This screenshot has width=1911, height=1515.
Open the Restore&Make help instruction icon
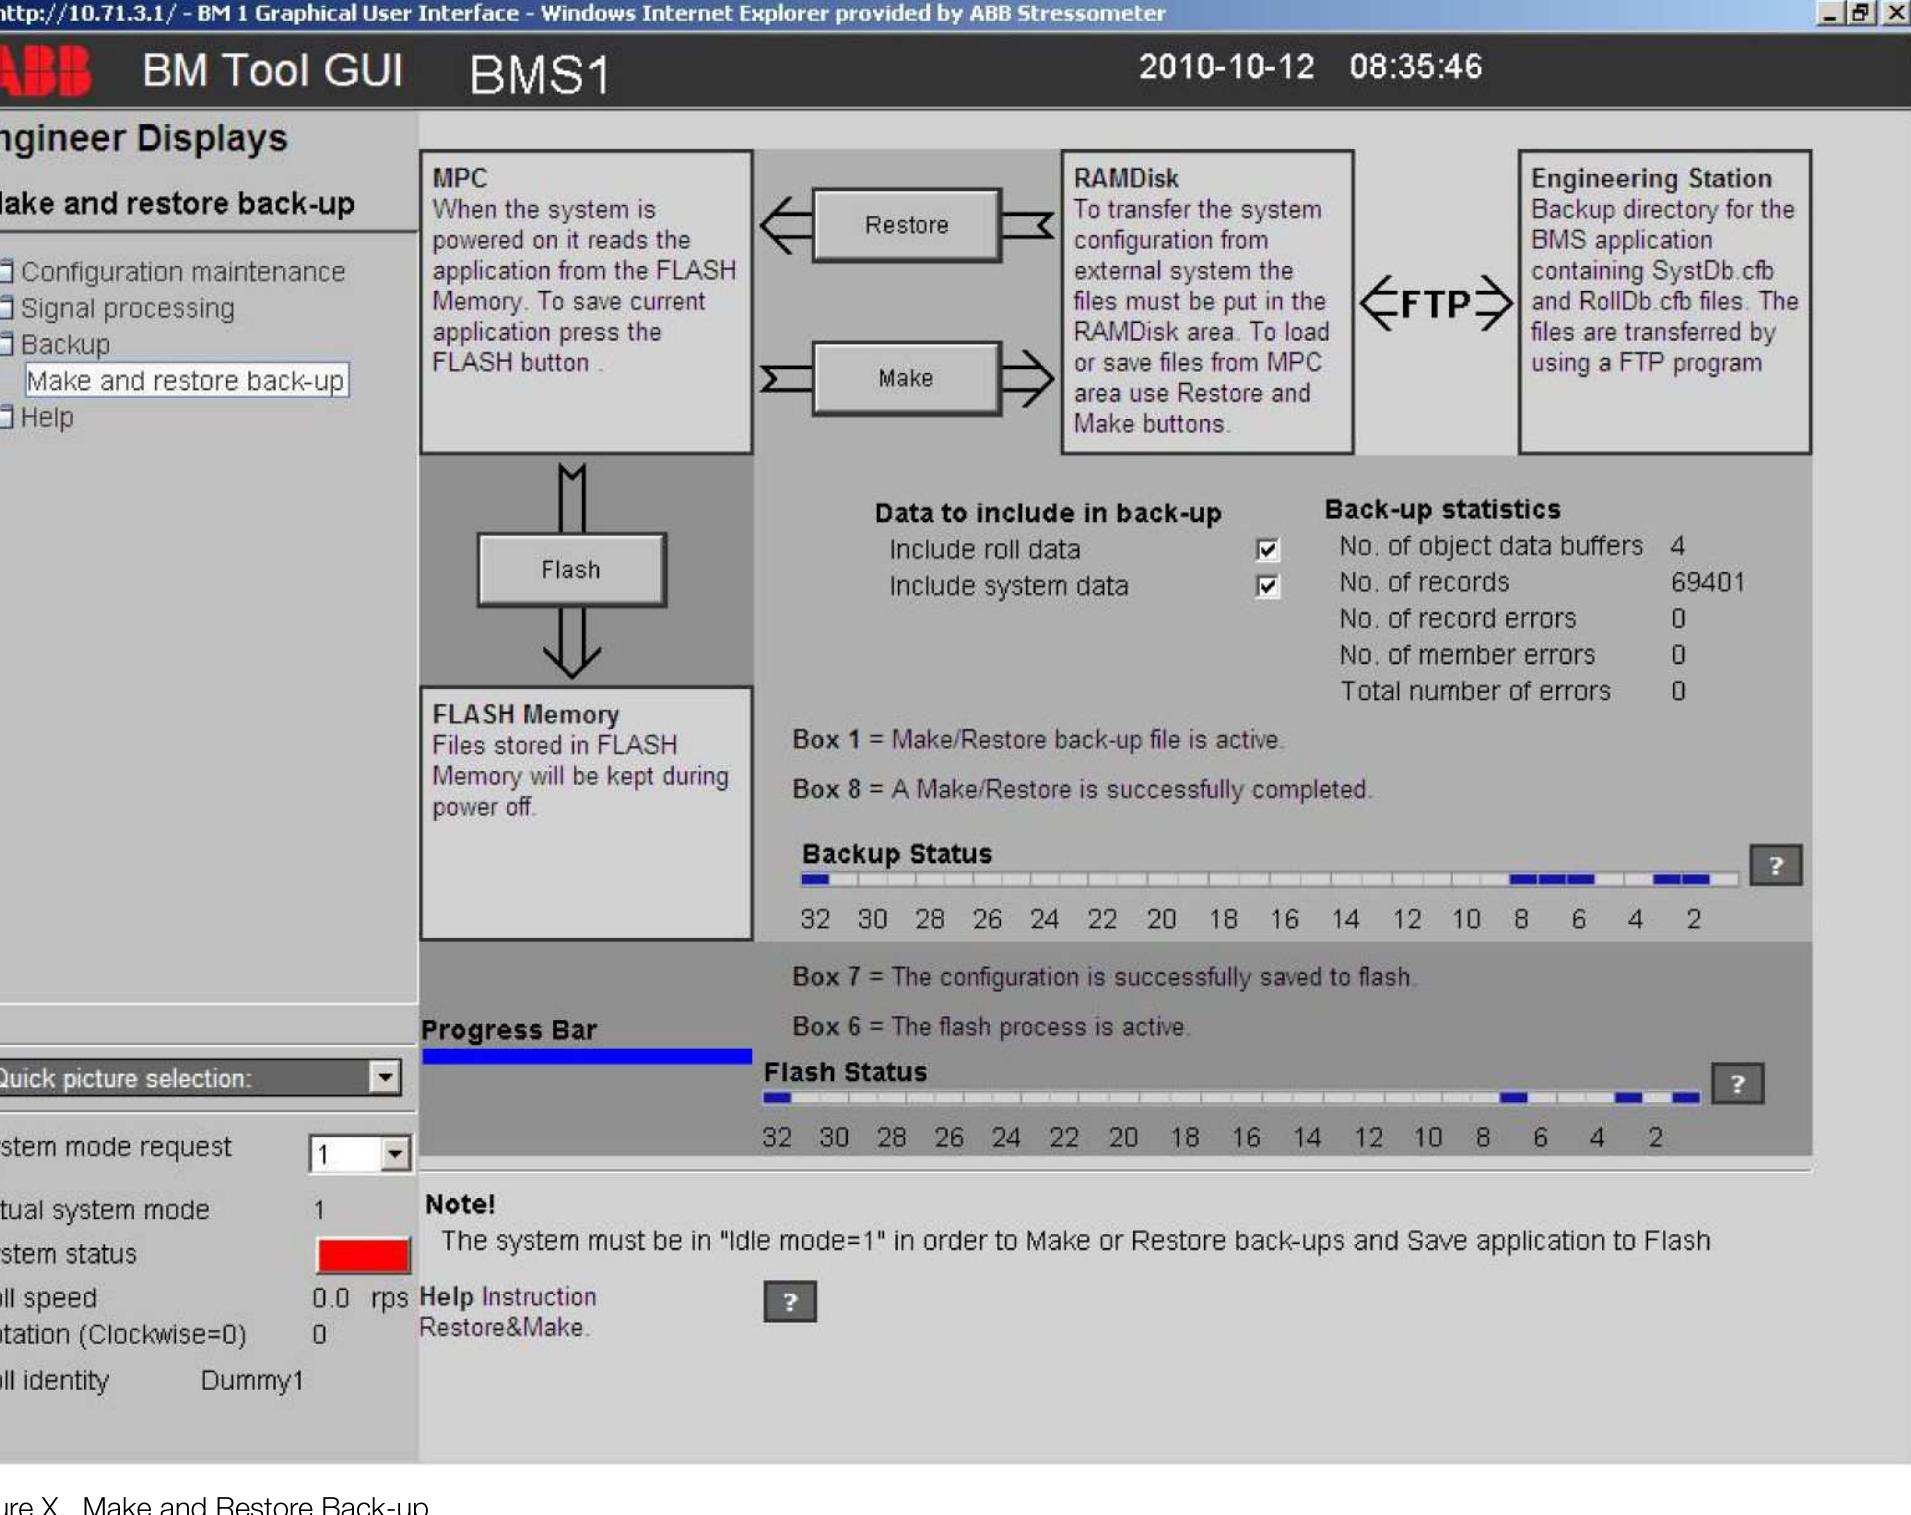789,1302
